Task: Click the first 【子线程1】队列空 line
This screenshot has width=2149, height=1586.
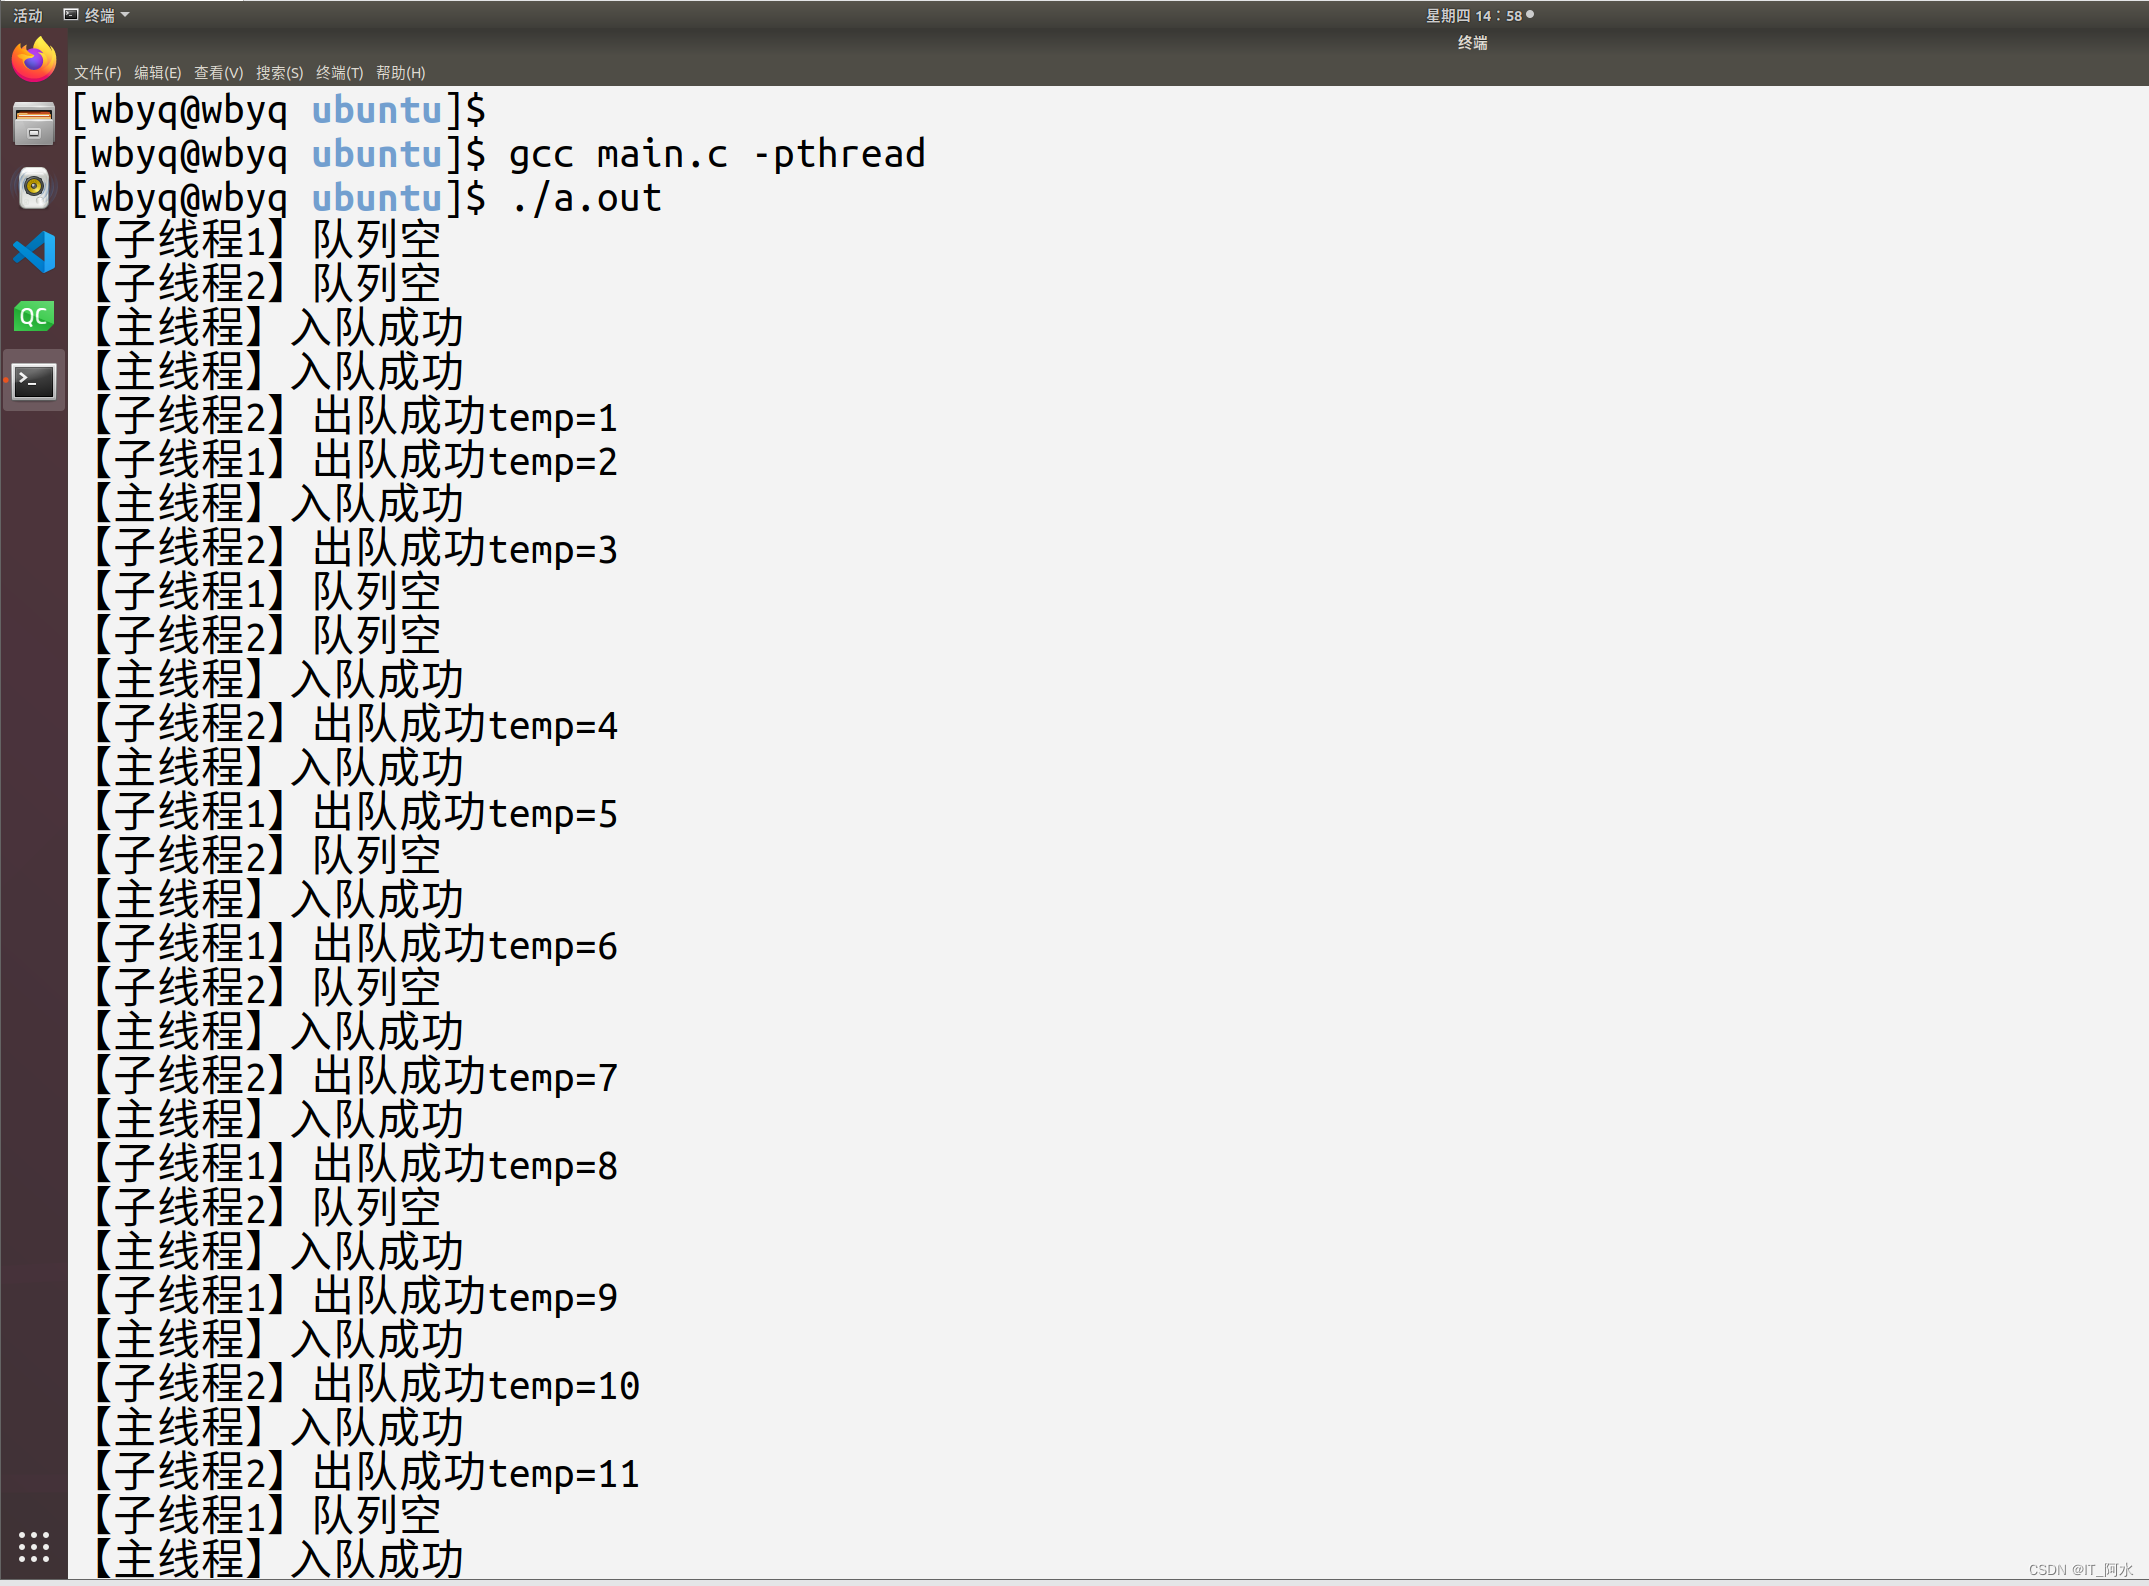Action: [267, 241]
